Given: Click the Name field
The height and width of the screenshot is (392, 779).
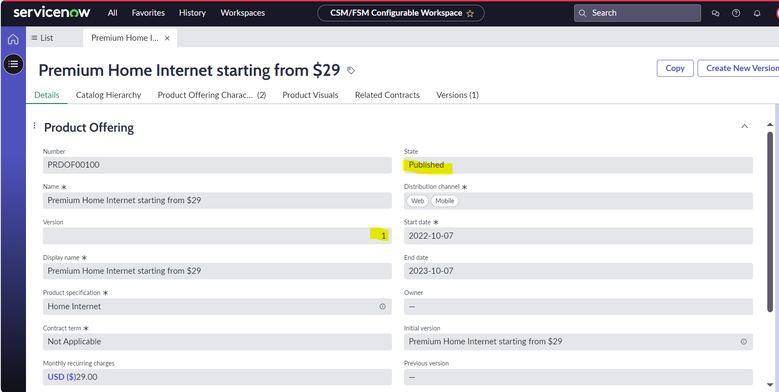Looking at the screenshot, I should coord(217,201).
